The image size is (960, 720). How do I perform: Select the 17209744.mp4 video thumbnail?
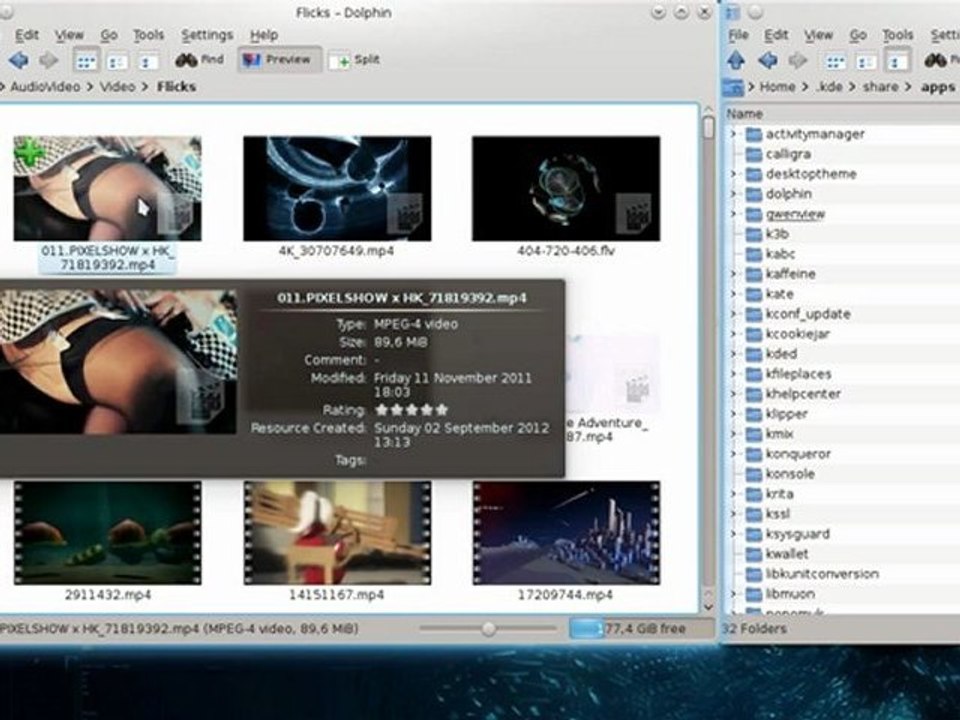tap(566, 533)
